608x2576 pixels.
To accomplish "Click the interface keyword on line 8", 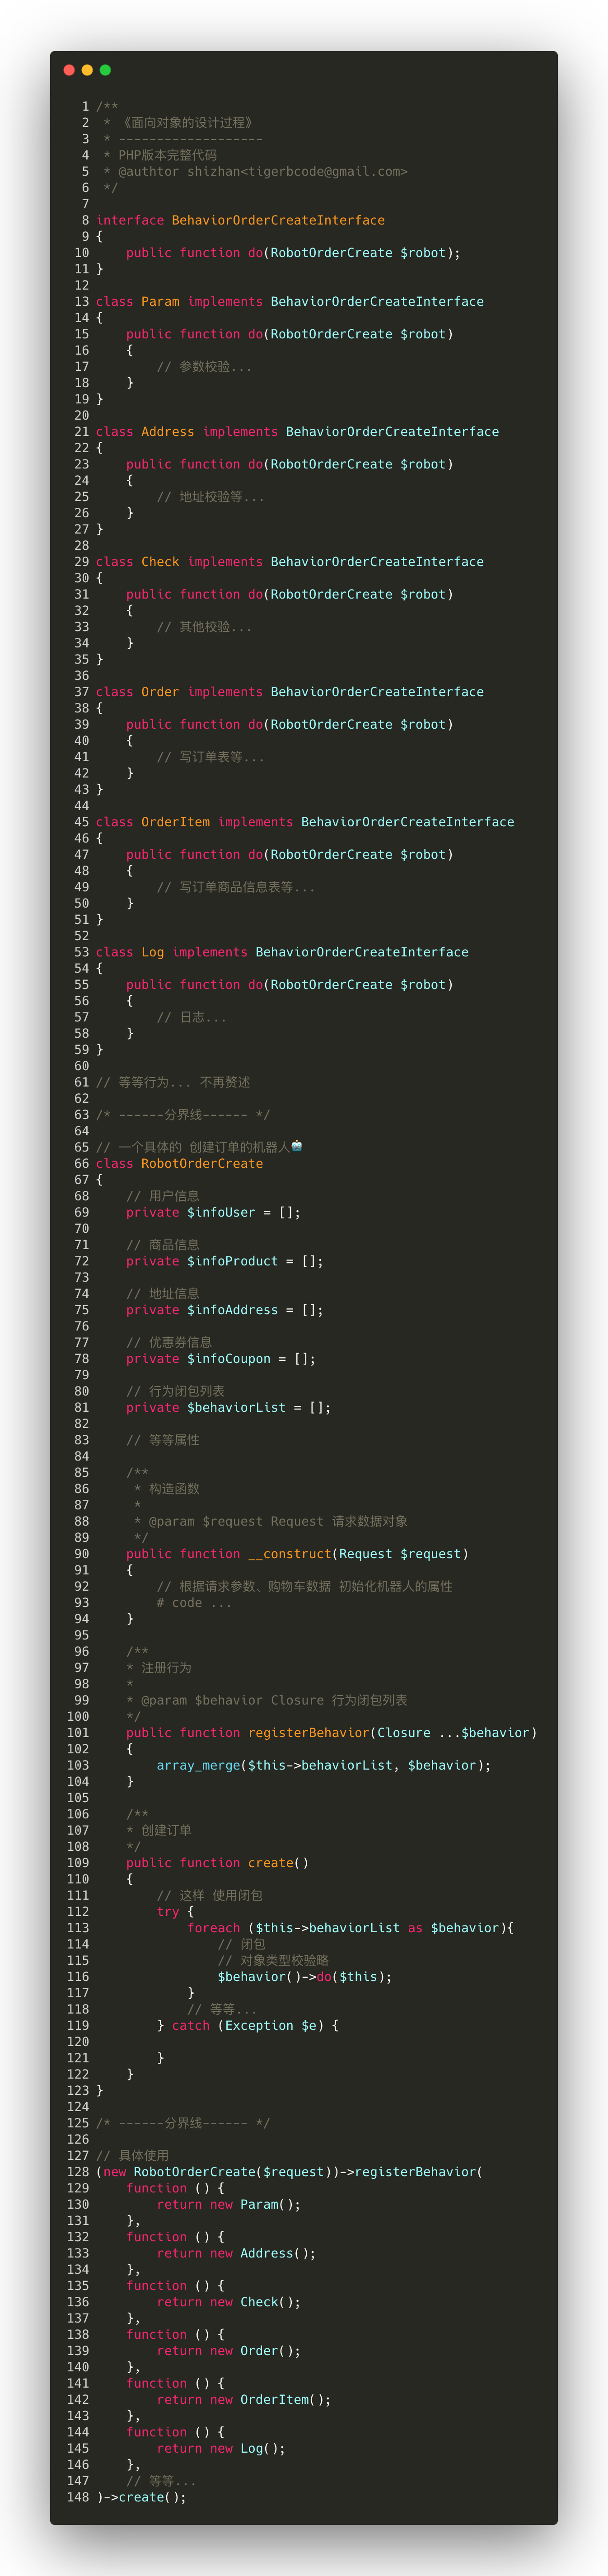I will coord(130,220).
